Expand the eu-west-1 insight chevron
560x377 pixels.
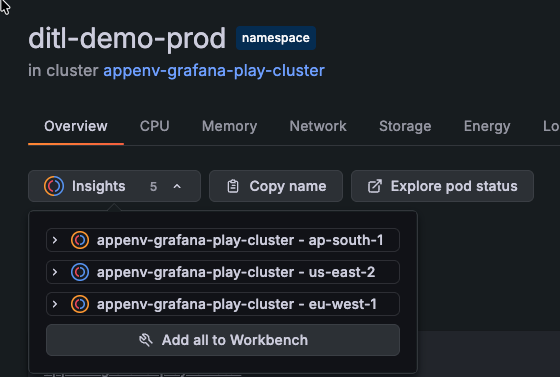click(55, 304)
